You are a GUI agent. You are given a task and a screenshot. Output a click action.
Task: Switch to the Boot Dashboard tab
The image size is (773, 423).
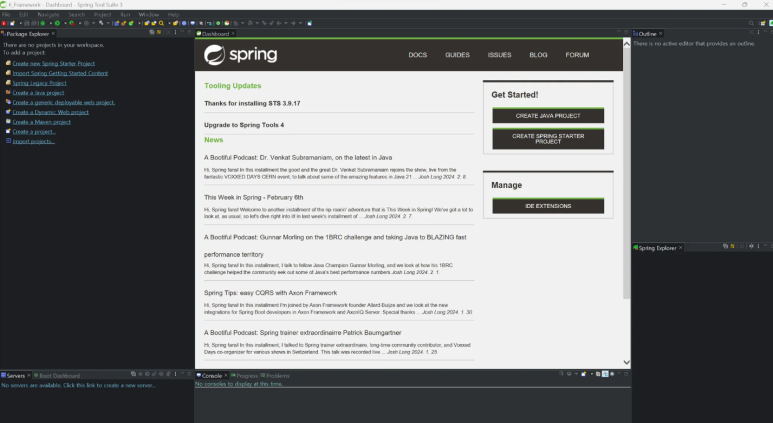click(57, 376)
